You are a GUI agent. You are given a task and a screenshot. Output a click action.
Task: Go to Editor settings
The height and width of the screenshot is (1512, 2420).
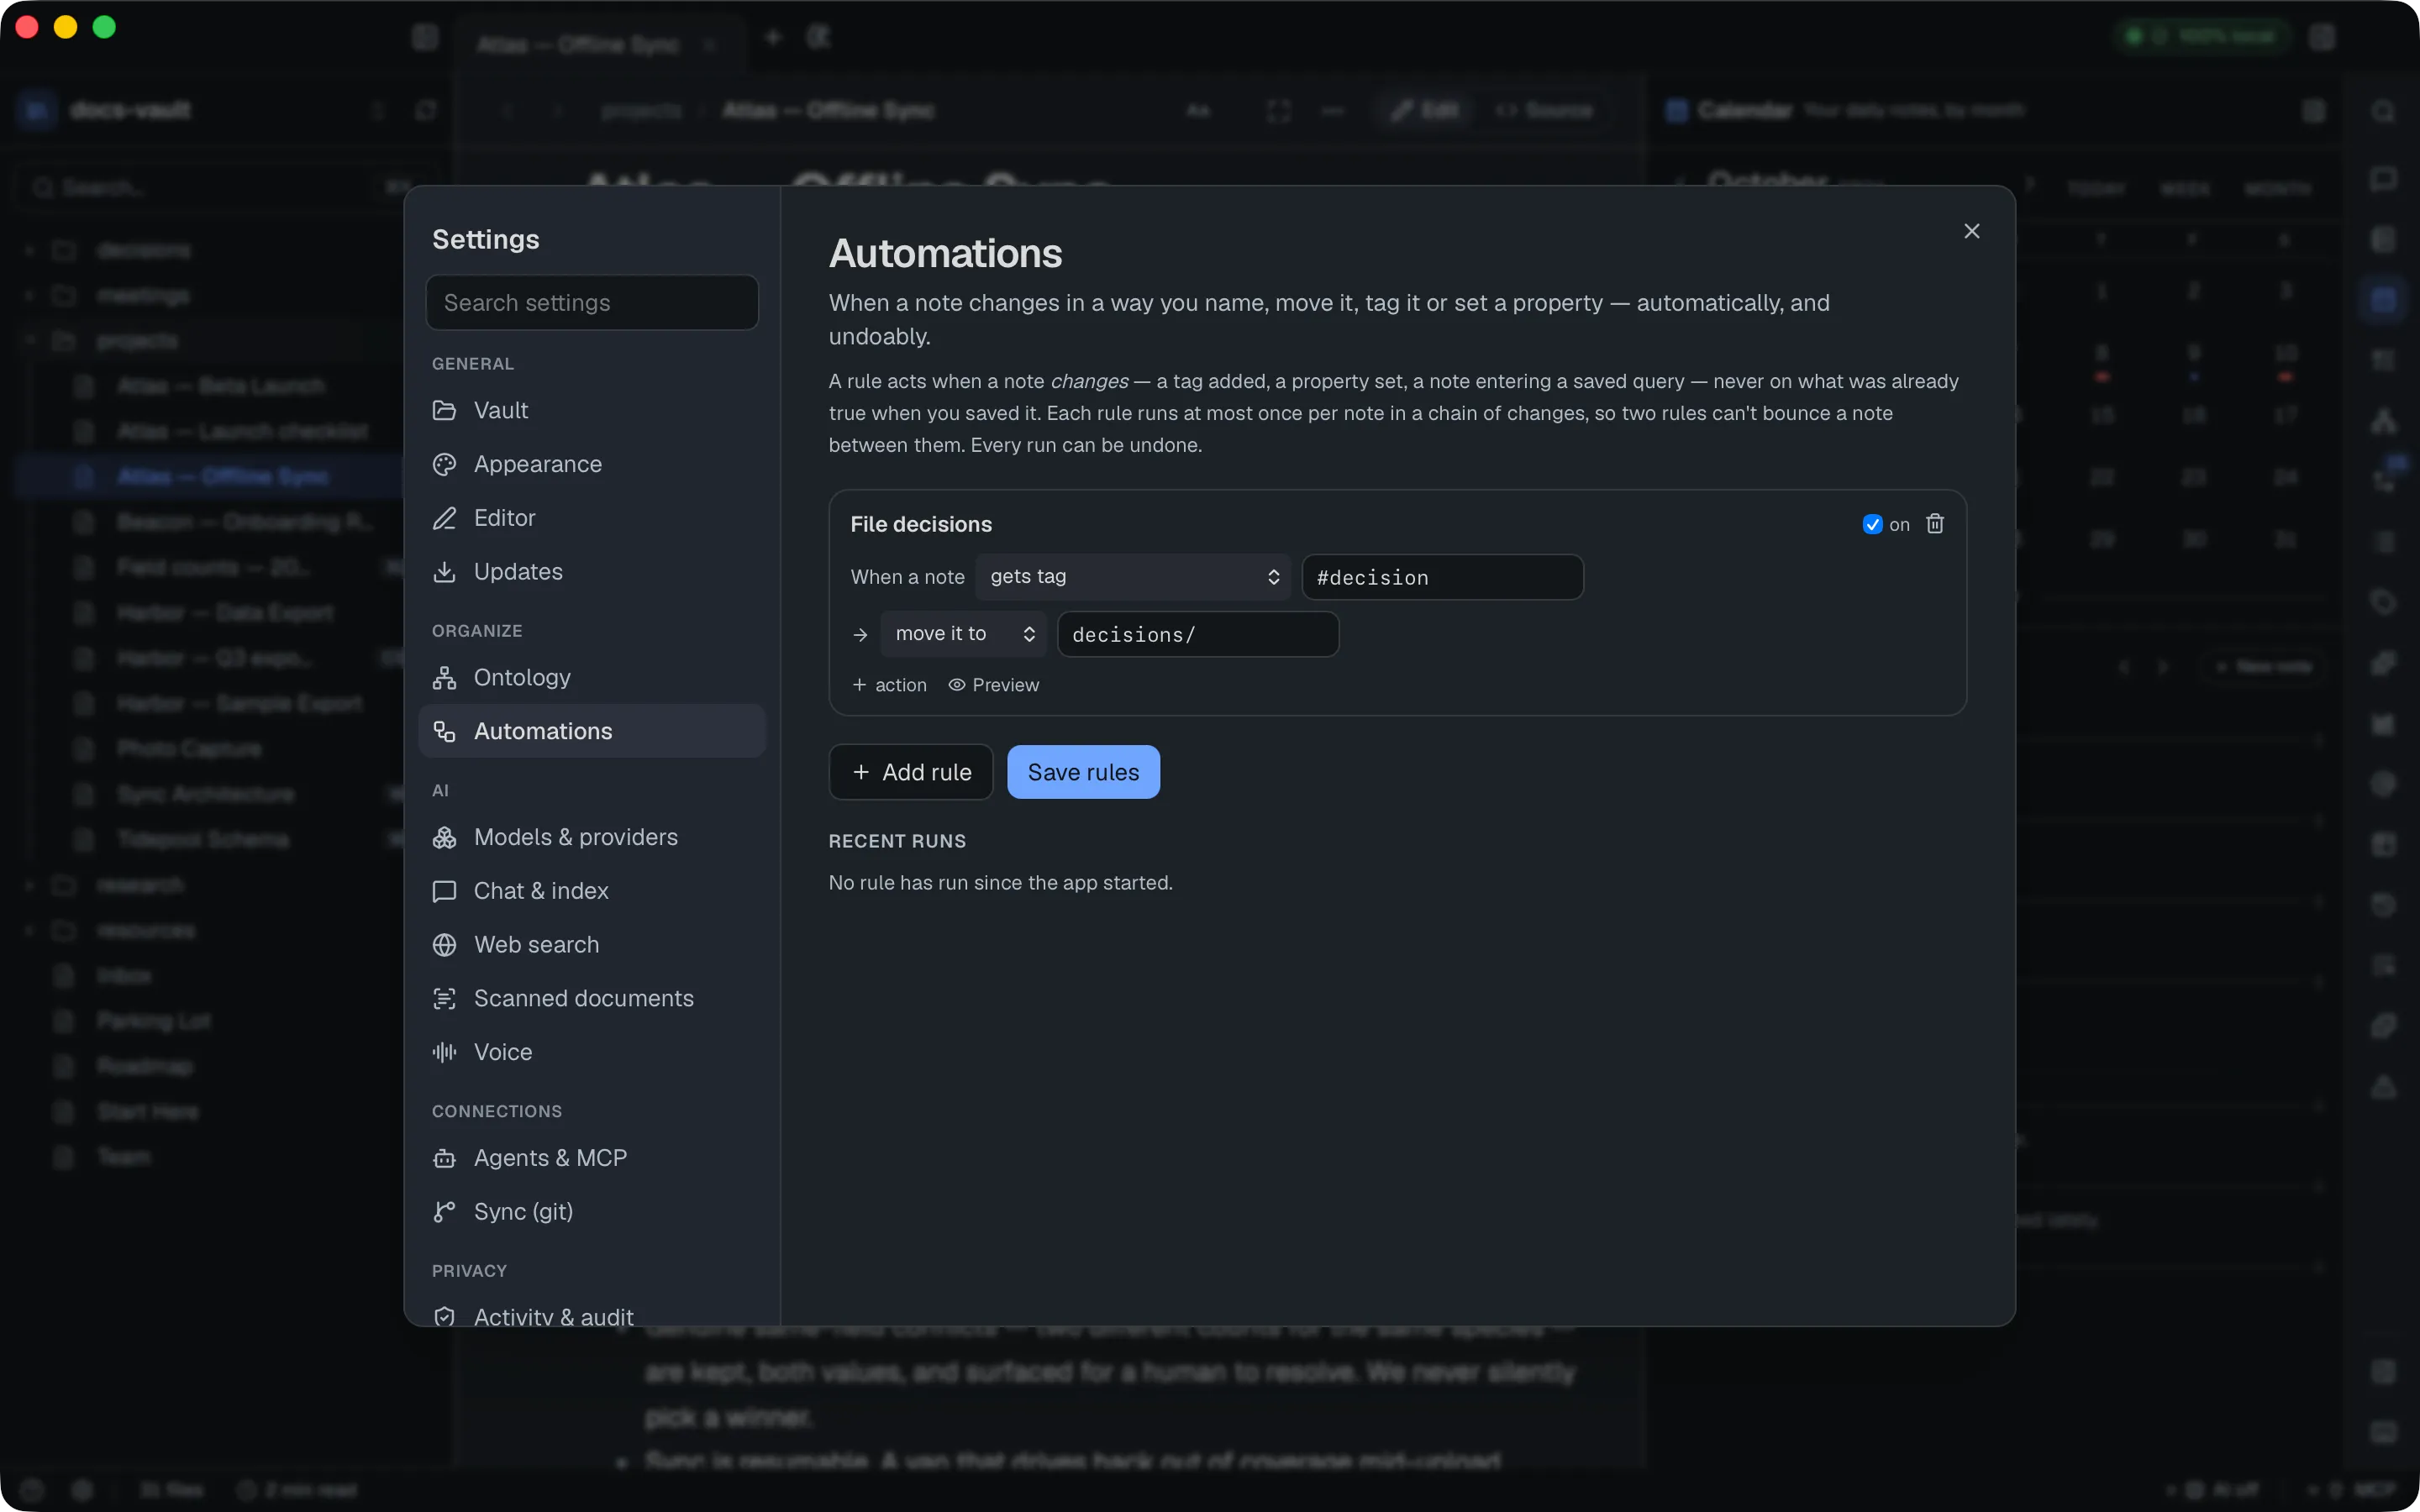tap(592, 518)
